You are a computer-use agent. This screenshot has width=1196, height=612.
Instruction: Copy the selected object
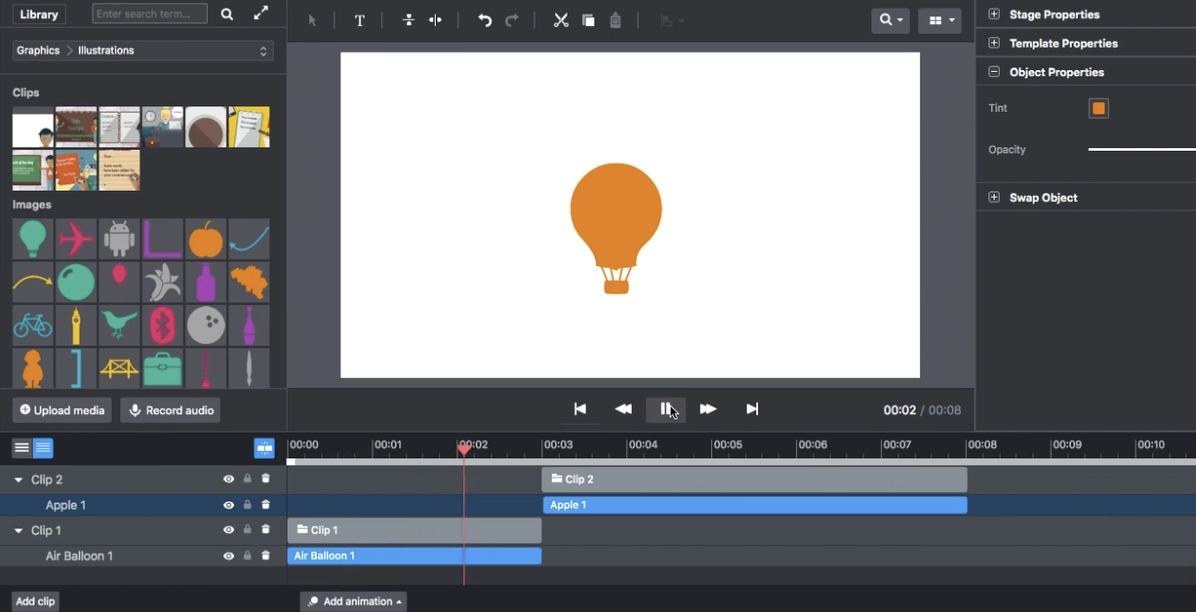pyautogui.click(x=588, y=21)
